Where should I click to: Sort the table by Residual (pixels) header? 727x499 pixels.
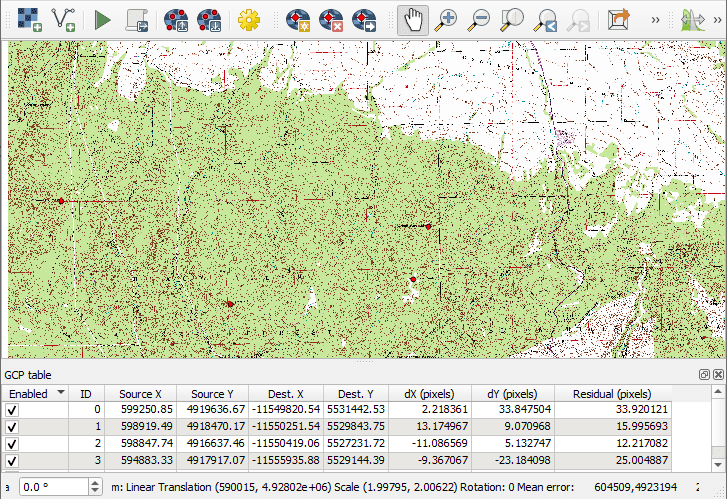click(612, 393)
